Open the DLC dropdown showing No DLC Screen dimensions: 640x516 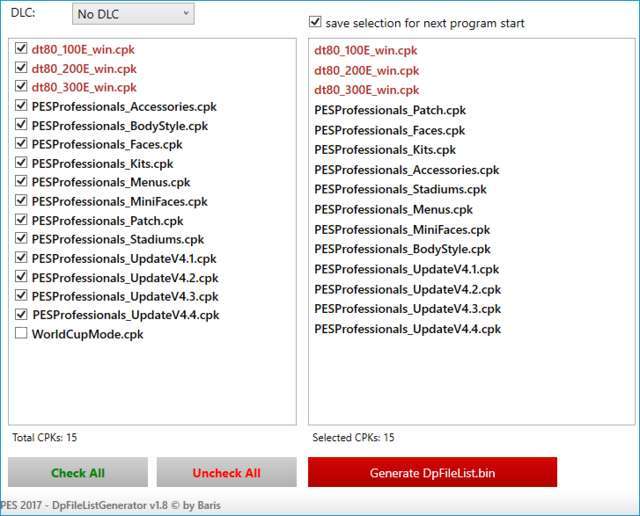click(x=133, y=14)
